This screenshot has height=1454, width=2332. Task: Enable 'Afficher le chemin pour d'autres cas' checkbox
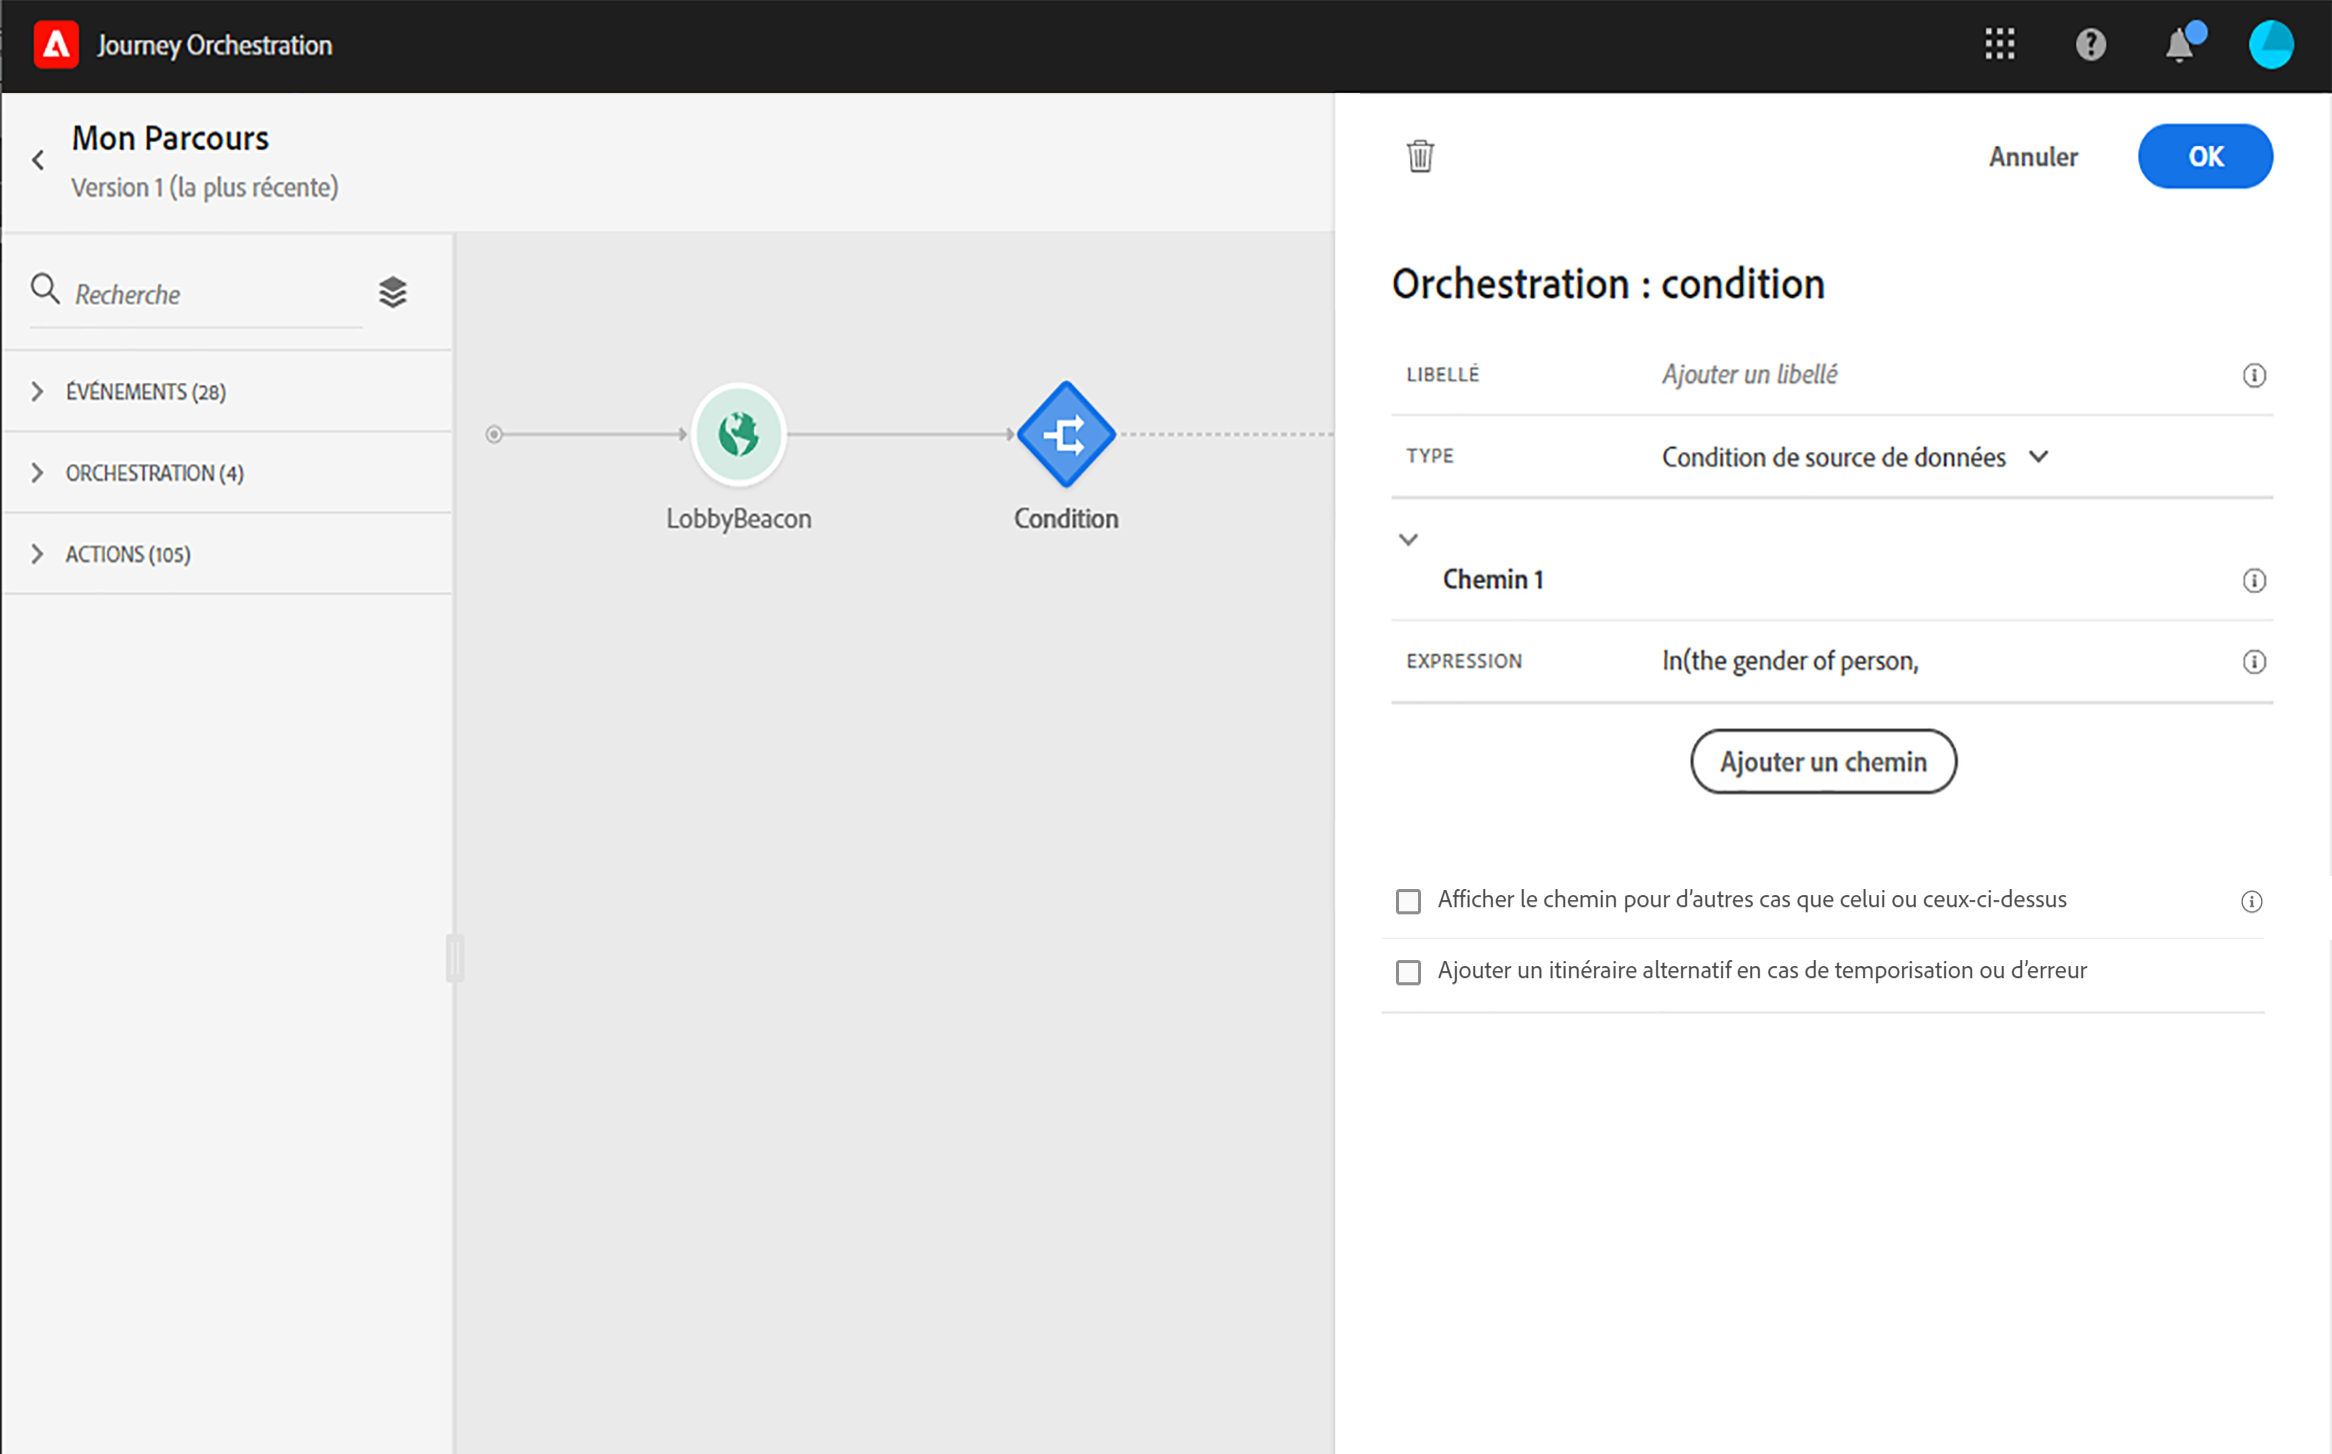(x=1408, y=901)
